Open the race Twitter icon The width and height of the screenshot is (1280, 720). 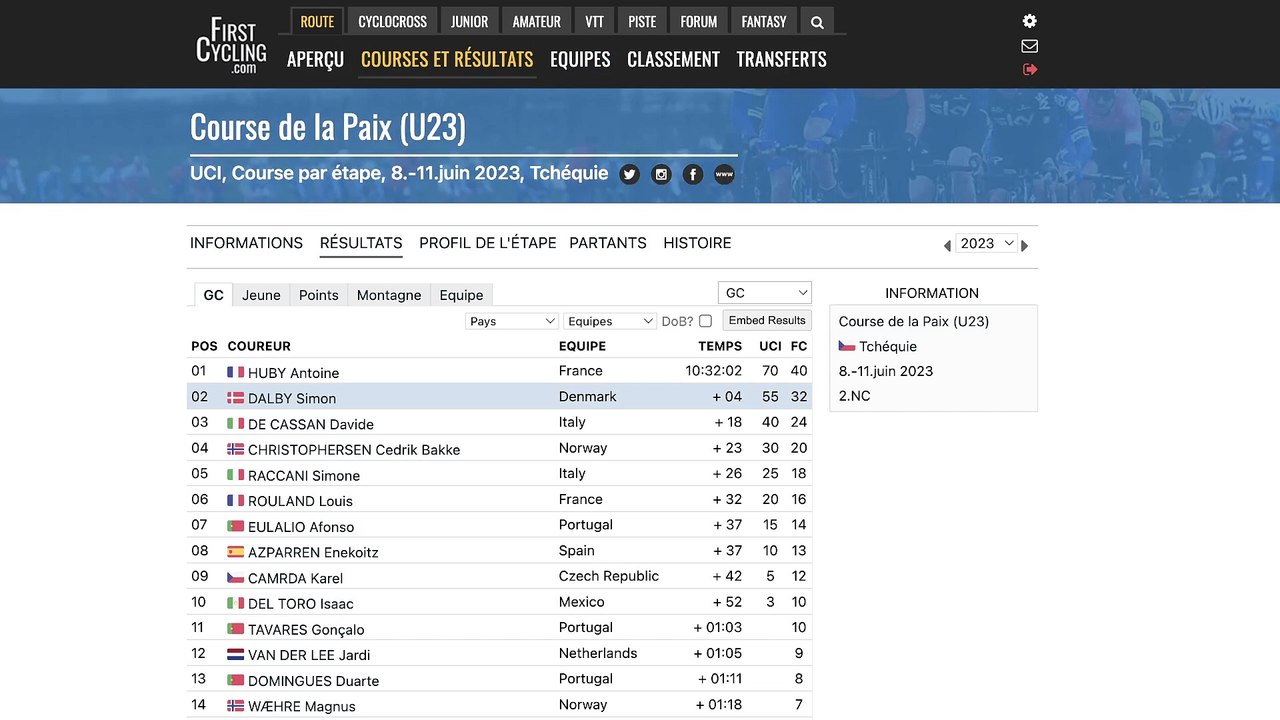click(629, 175)
